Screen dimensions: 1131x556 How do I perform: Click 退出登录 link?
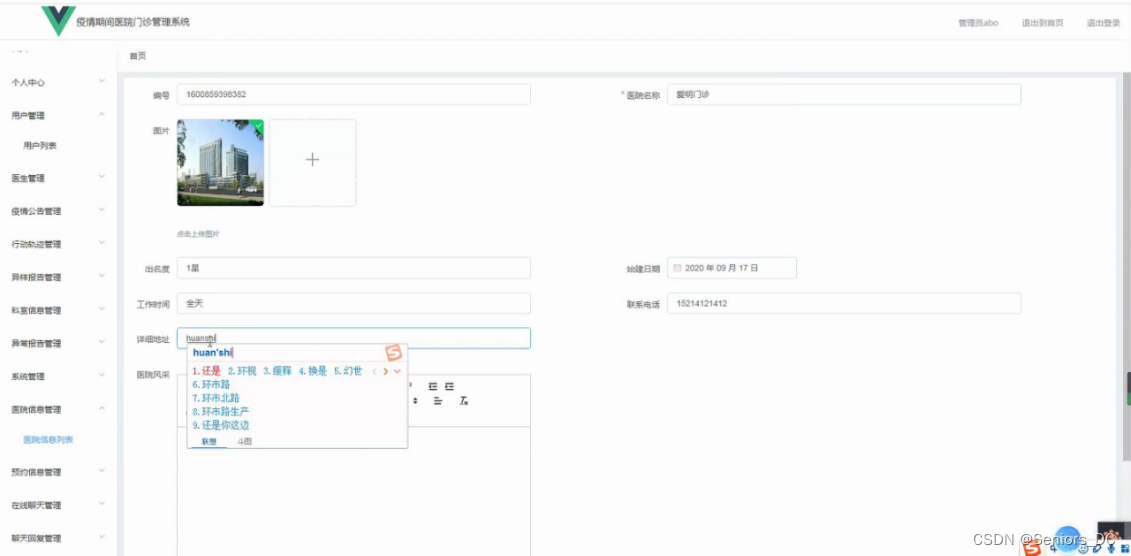pos(1104,23)
